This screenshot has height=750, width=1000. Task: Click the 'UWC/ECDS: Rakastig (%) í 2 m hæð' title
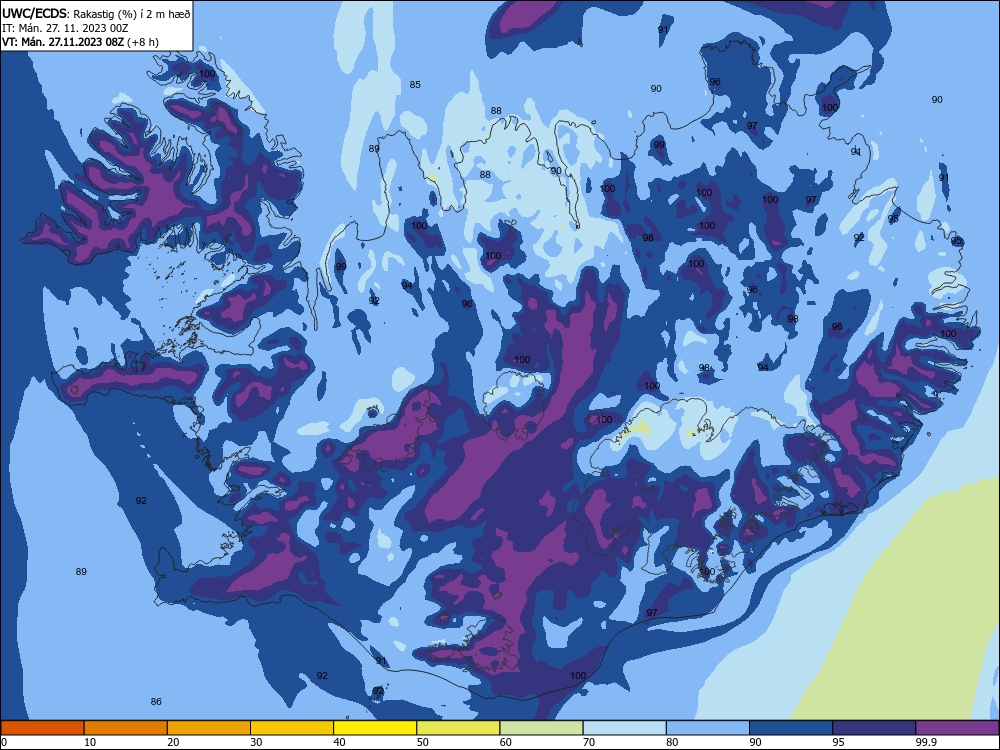tap(96, 14)
